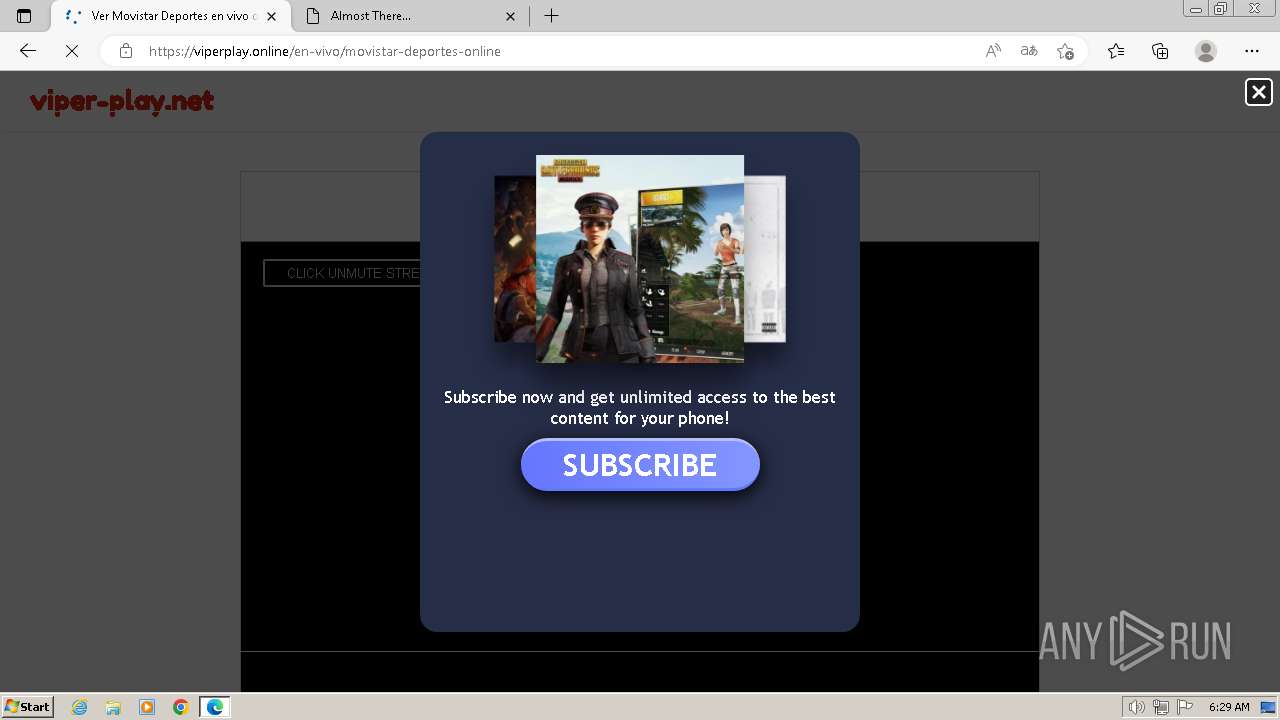Image resolution: width=1280 pixels, height=720 pixels.
Task: Open the Read aloud icon in the address bar
Action: (x=993, y=51)
